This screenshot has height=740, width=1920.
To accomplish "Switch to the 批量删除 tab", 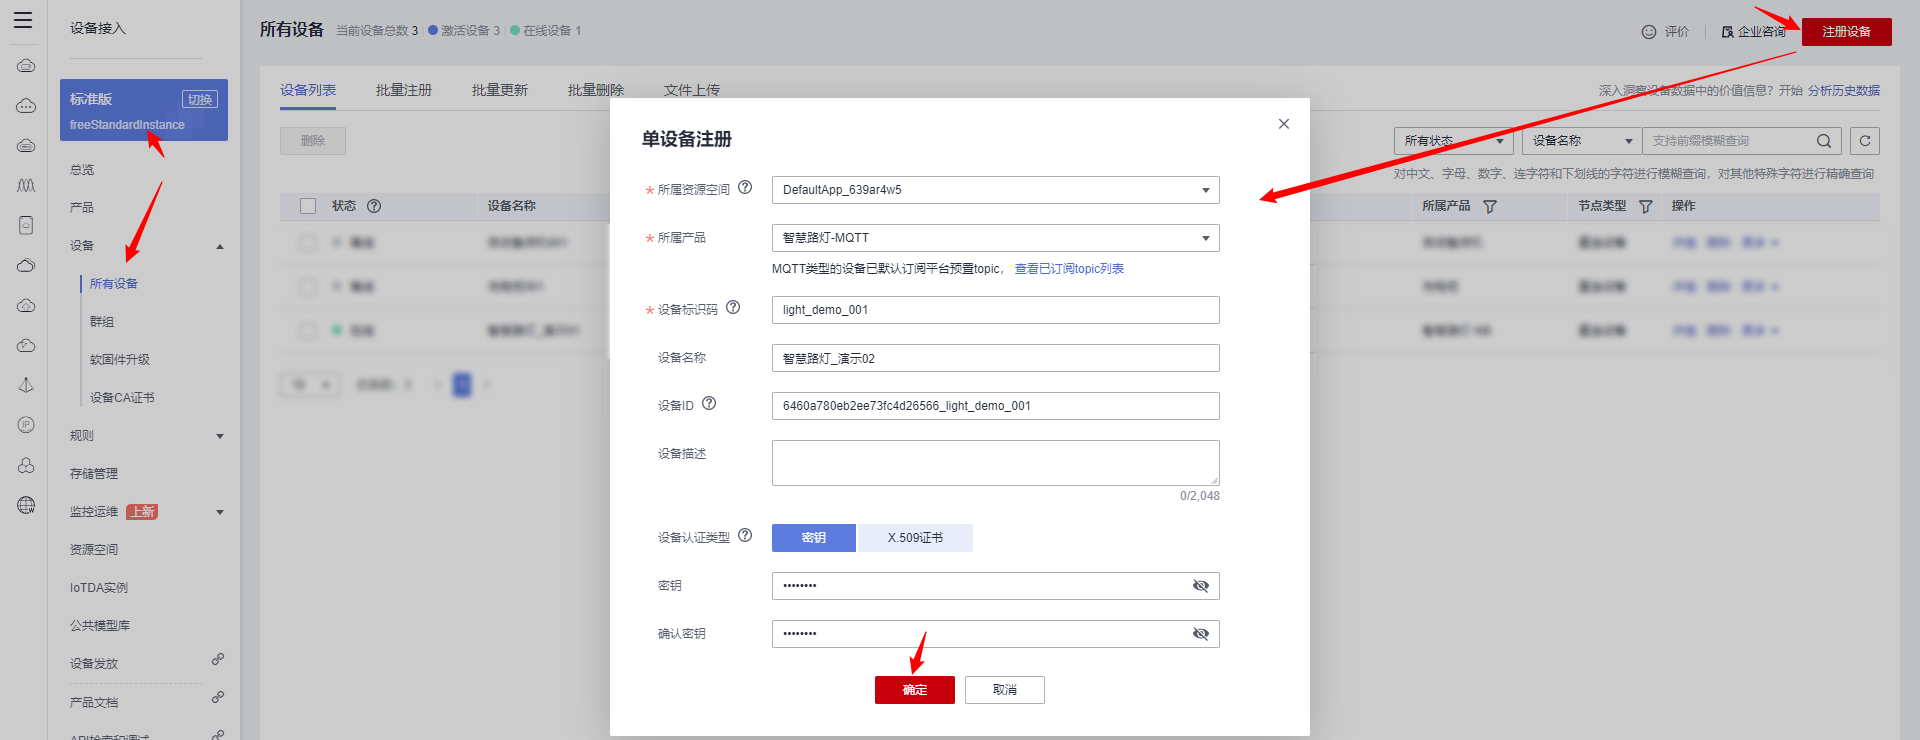I will click(x=596, y=90).
